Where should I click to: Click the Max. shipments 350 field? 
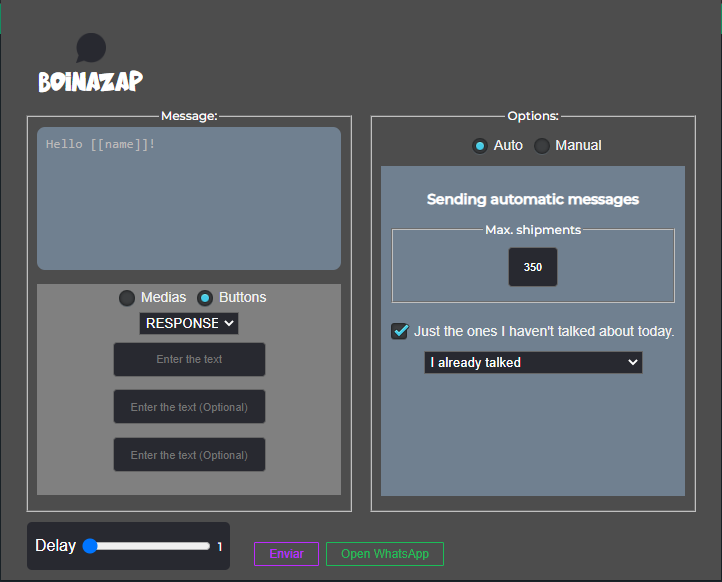533,267
